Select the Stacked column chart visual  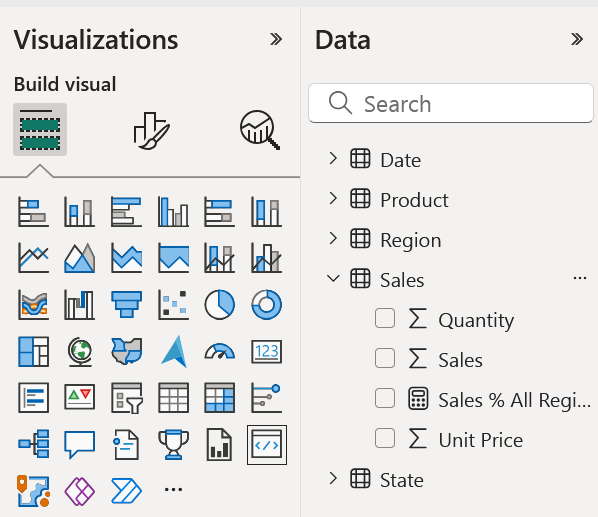coord(80,212)
